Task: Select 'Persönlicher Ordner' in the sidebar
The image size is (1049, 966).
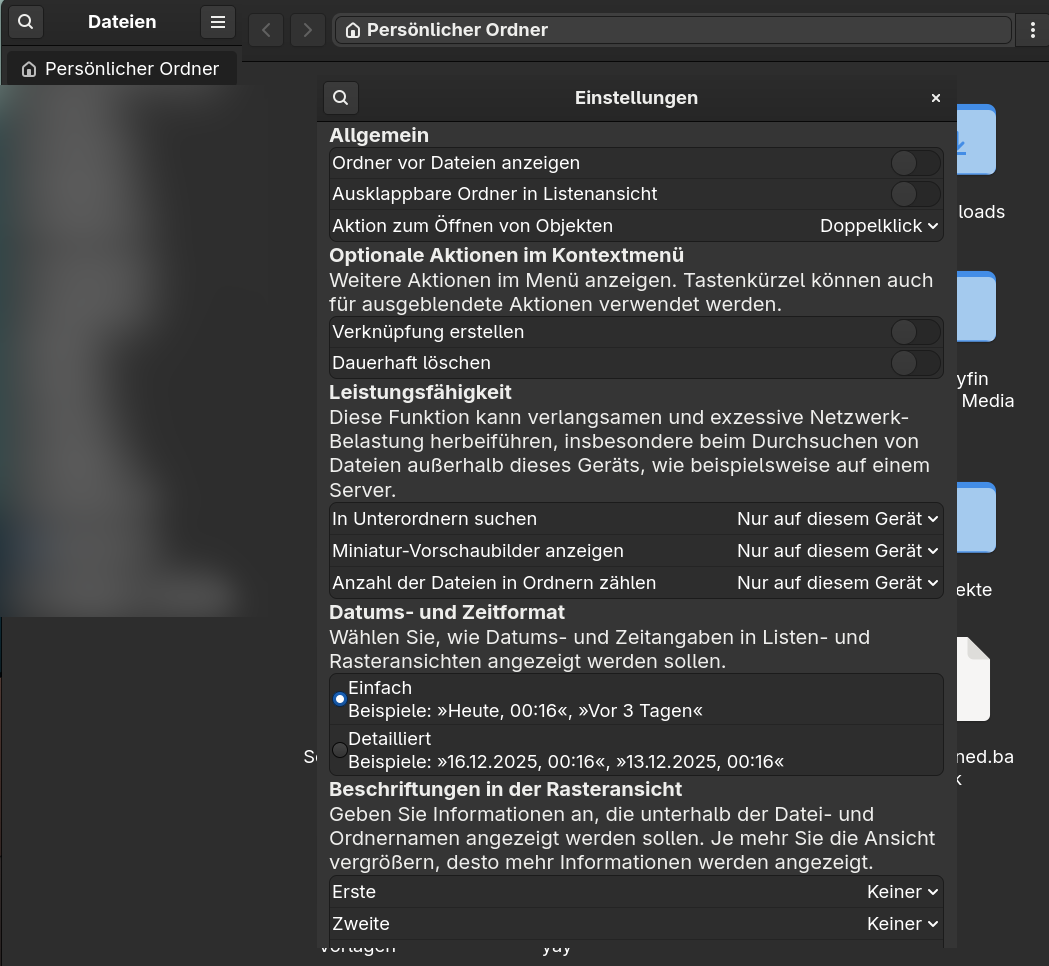Action: pyautogui.click(x=120, y=69)
